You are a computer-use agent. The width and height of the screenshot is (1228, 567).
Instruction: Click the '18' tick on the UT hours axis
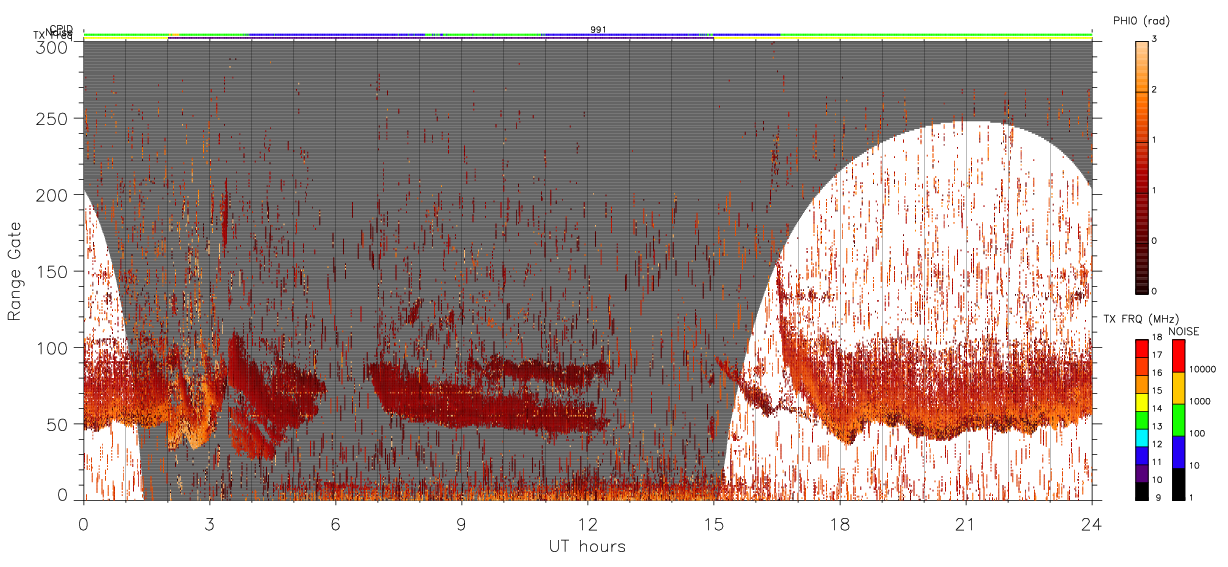point(839,523)
